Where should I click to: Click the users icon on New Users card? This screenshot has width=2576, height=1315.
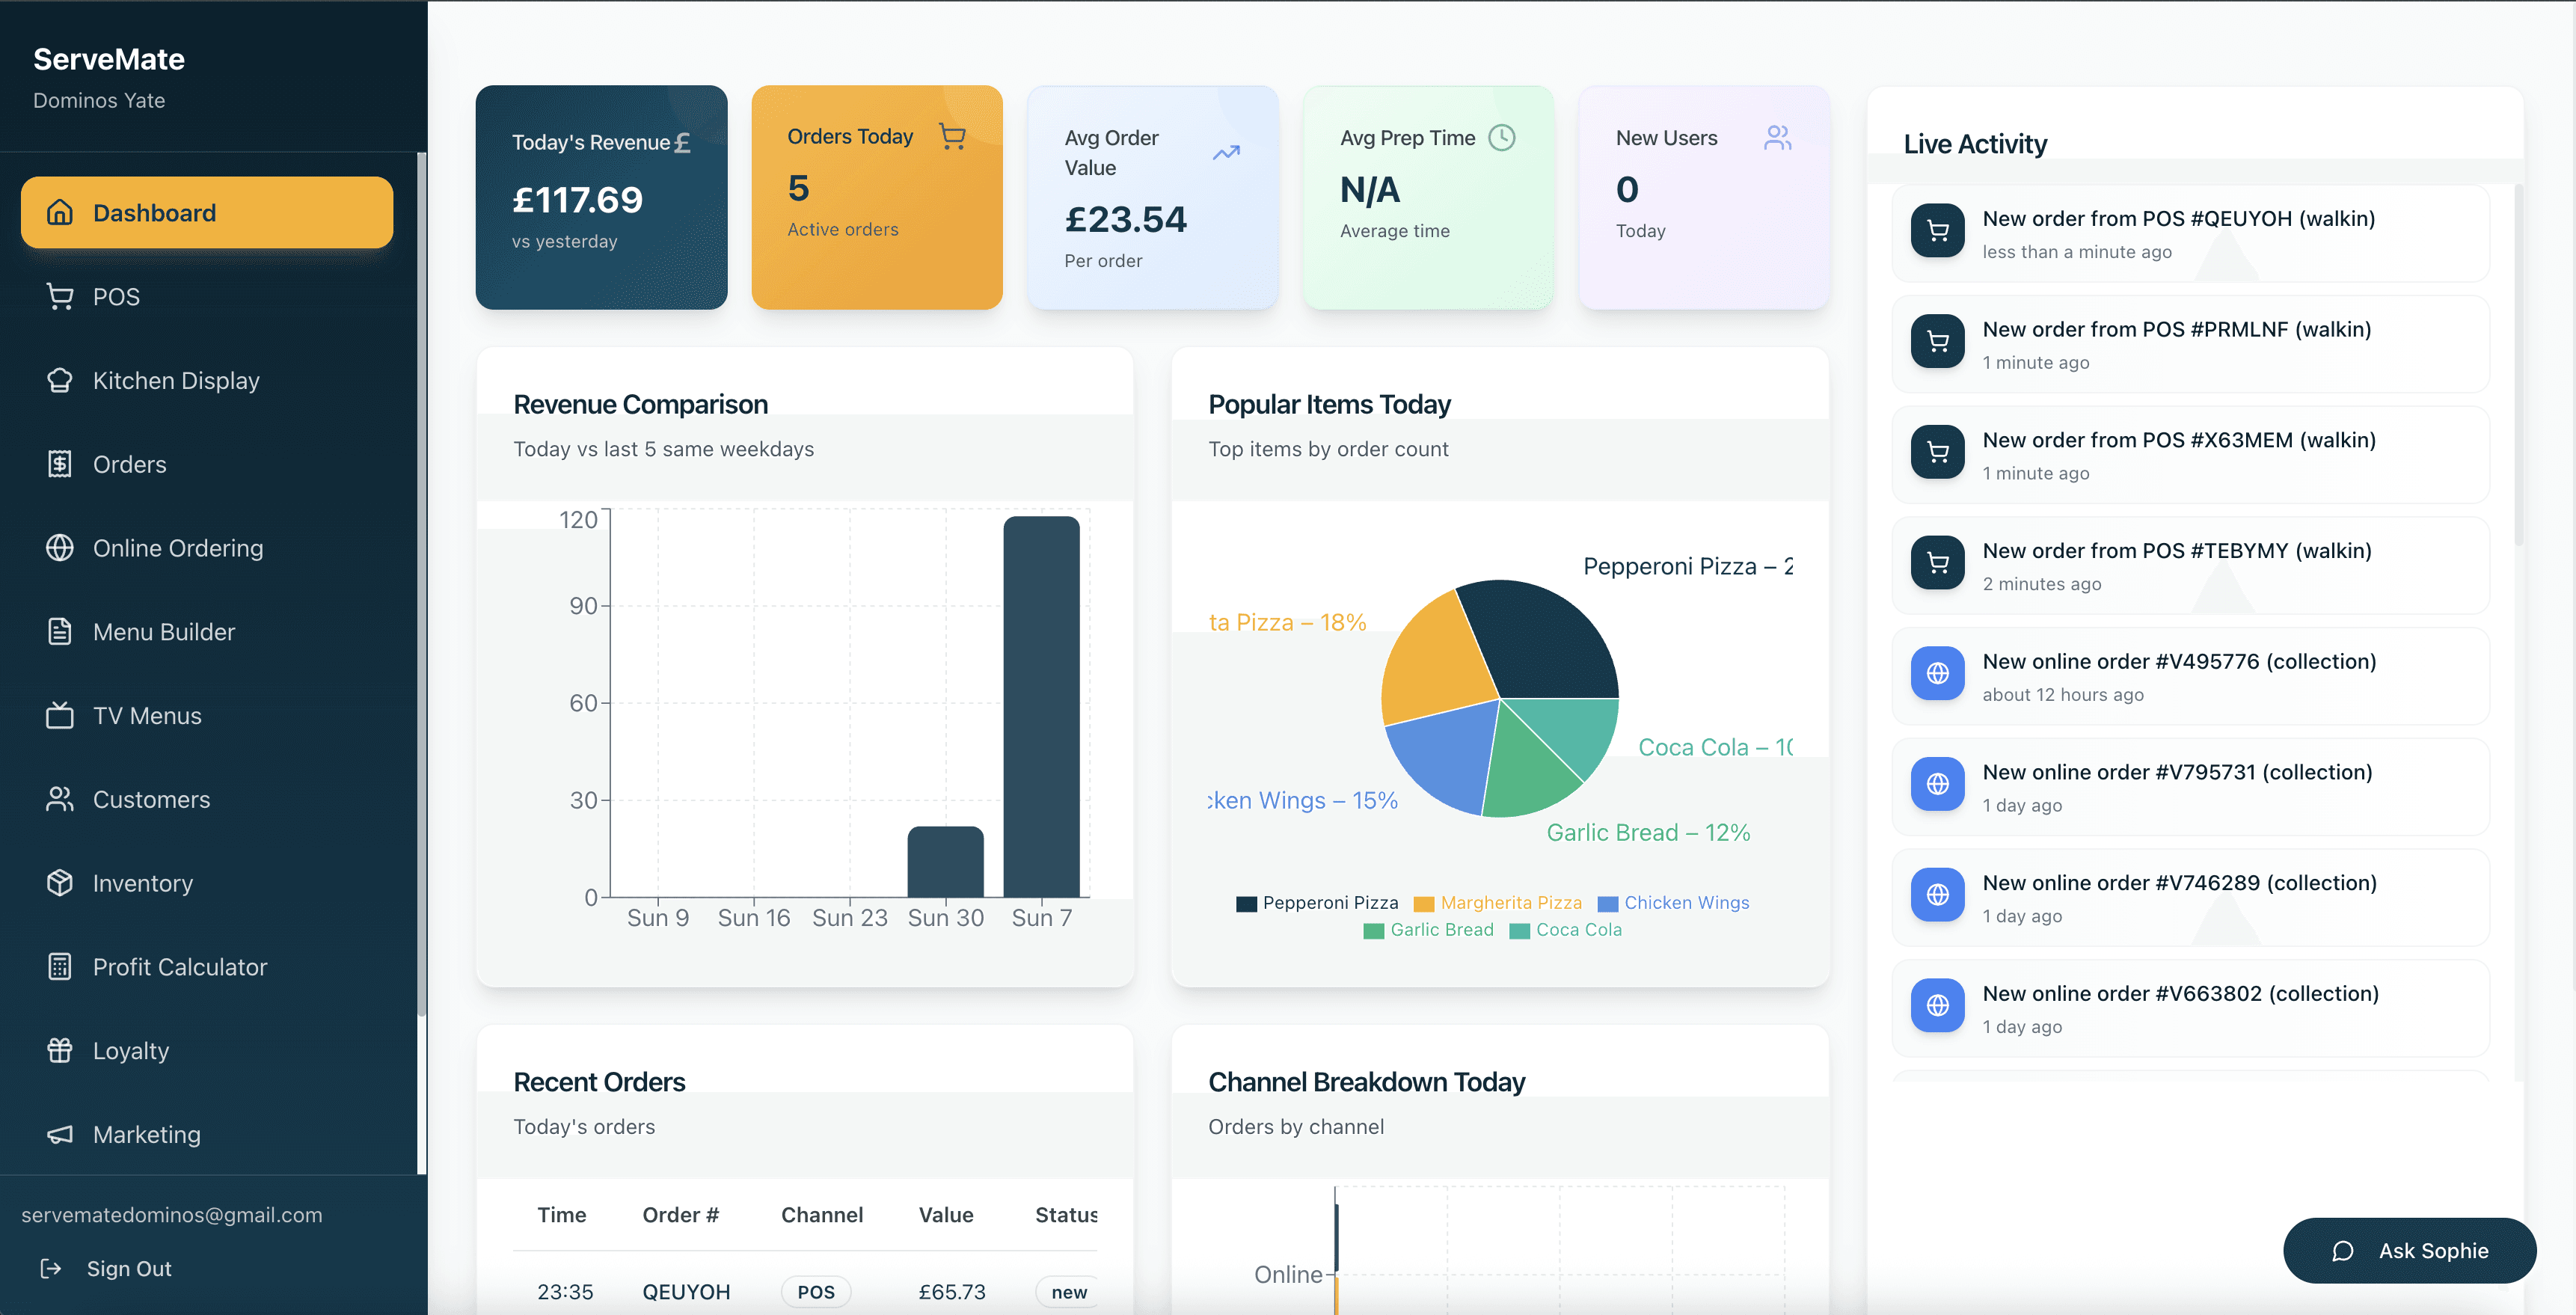1777,138
